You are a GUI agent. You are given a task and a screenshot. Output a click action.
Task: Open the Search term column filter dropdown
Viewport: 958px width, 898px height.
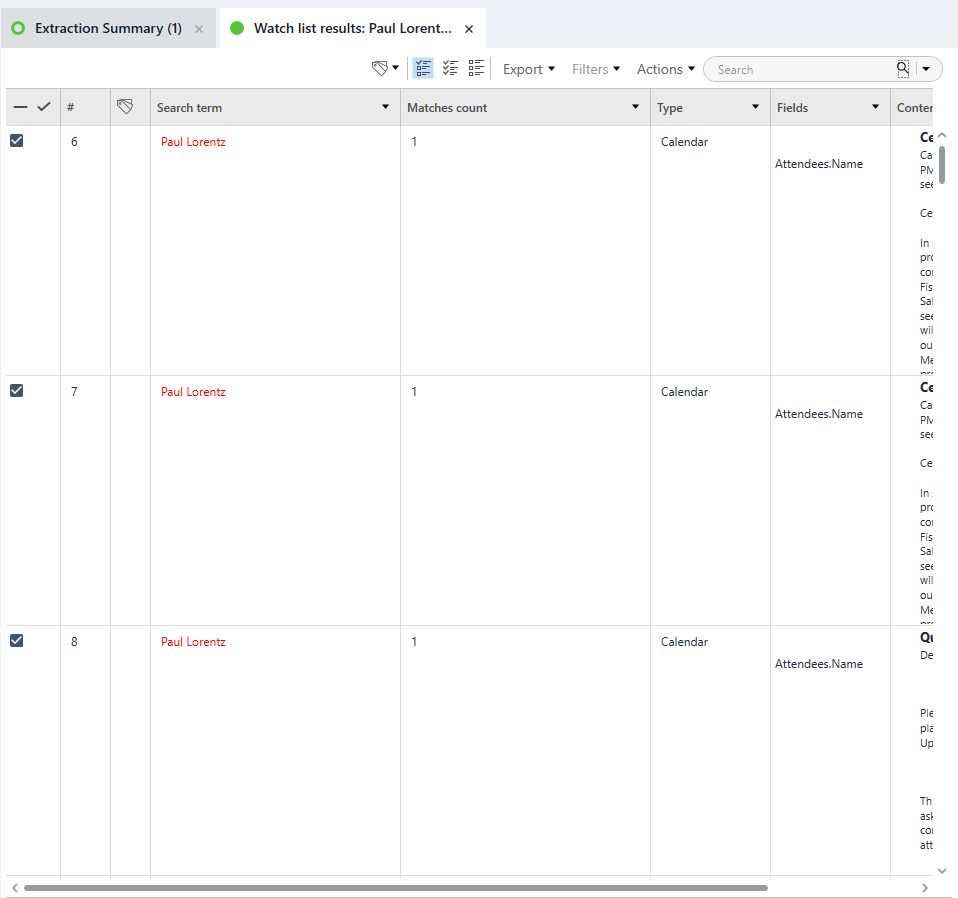coord(386,107)
